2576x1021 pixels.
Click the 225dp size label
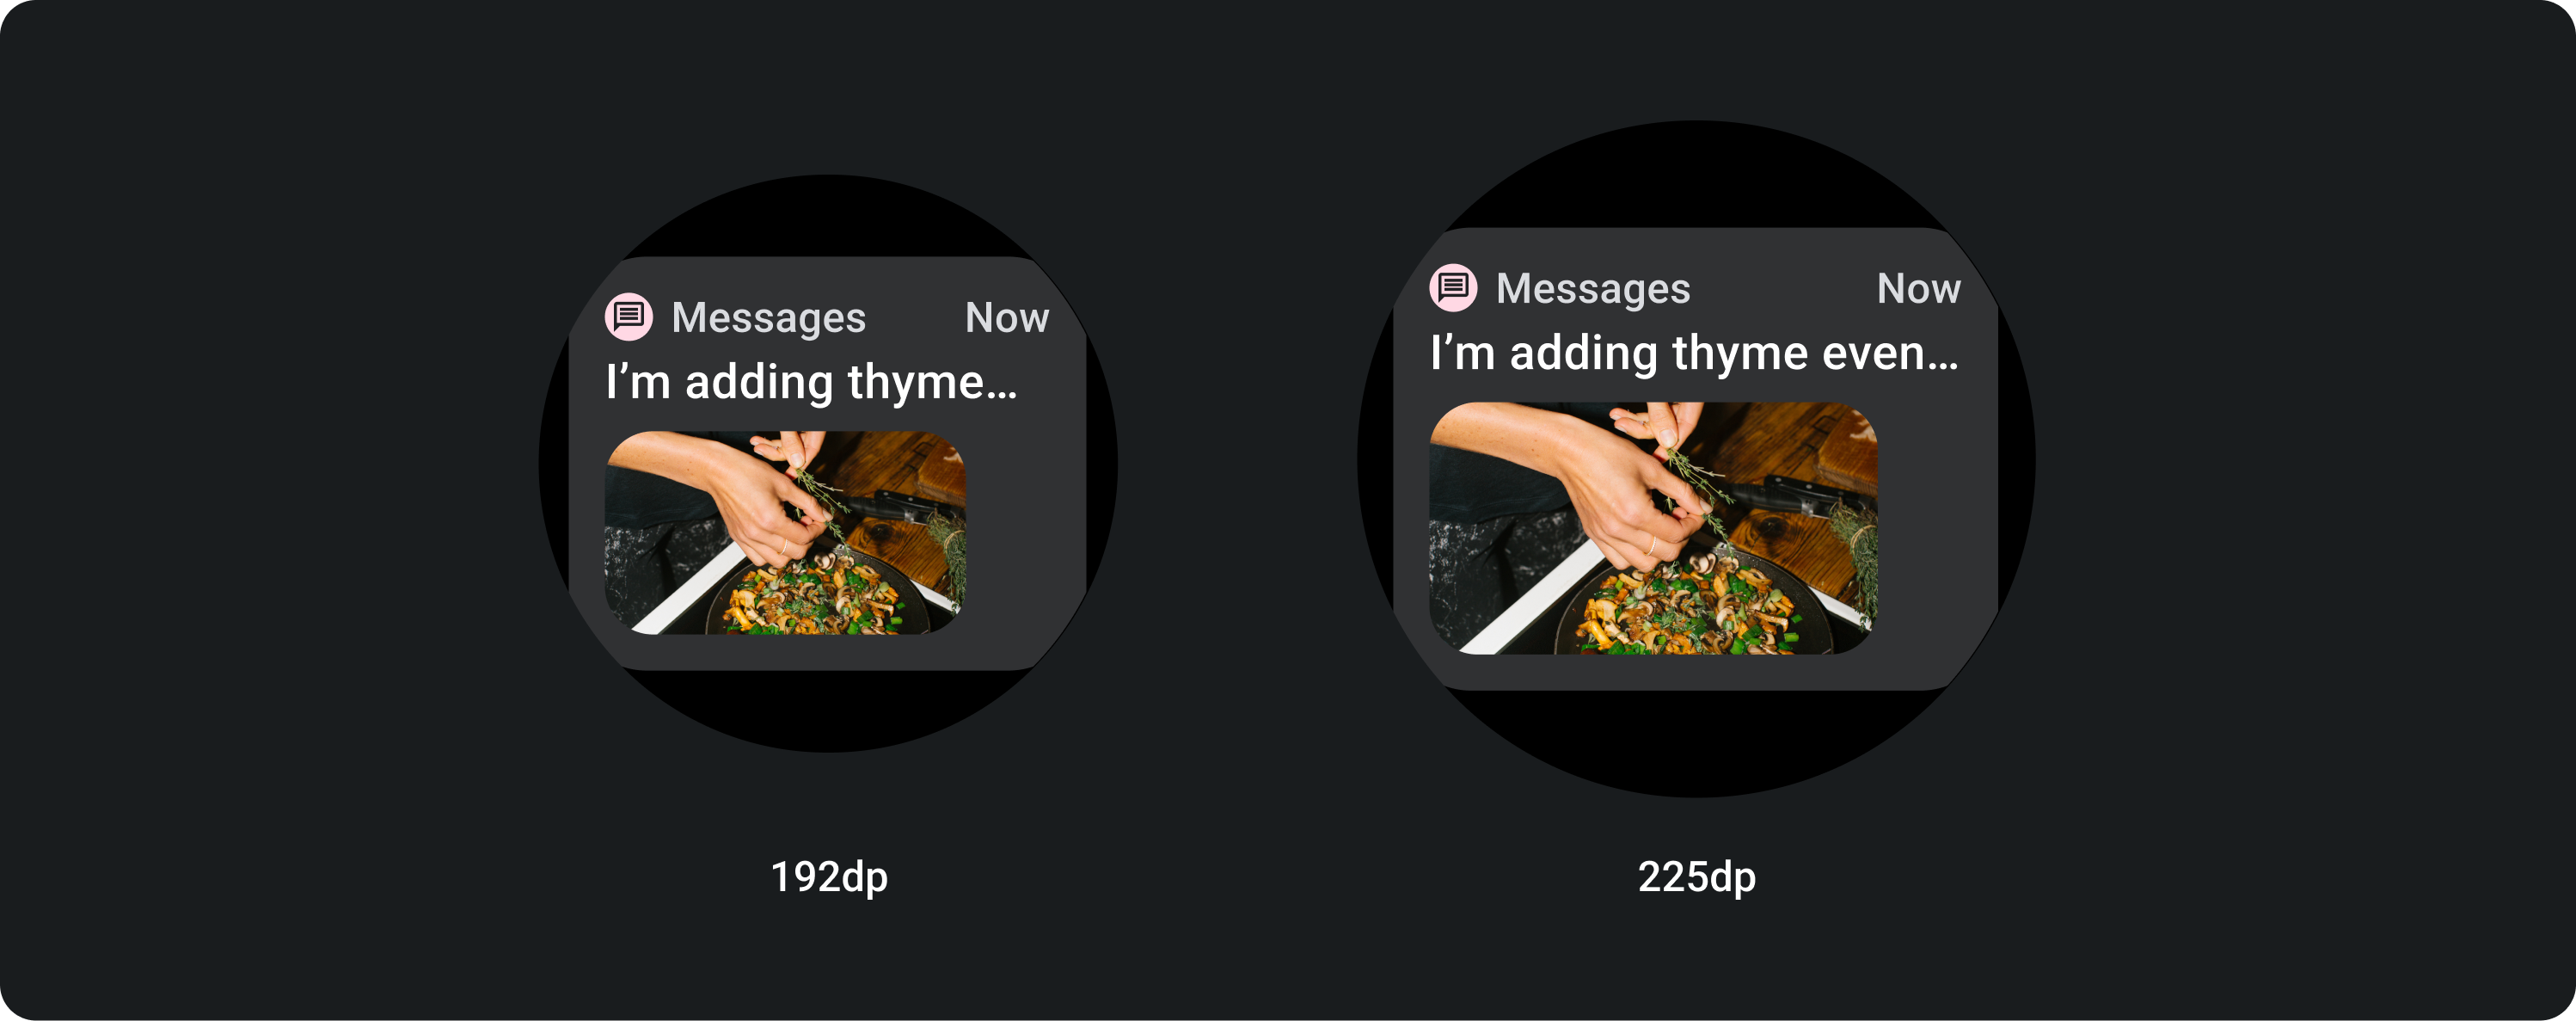[1696, 877]
